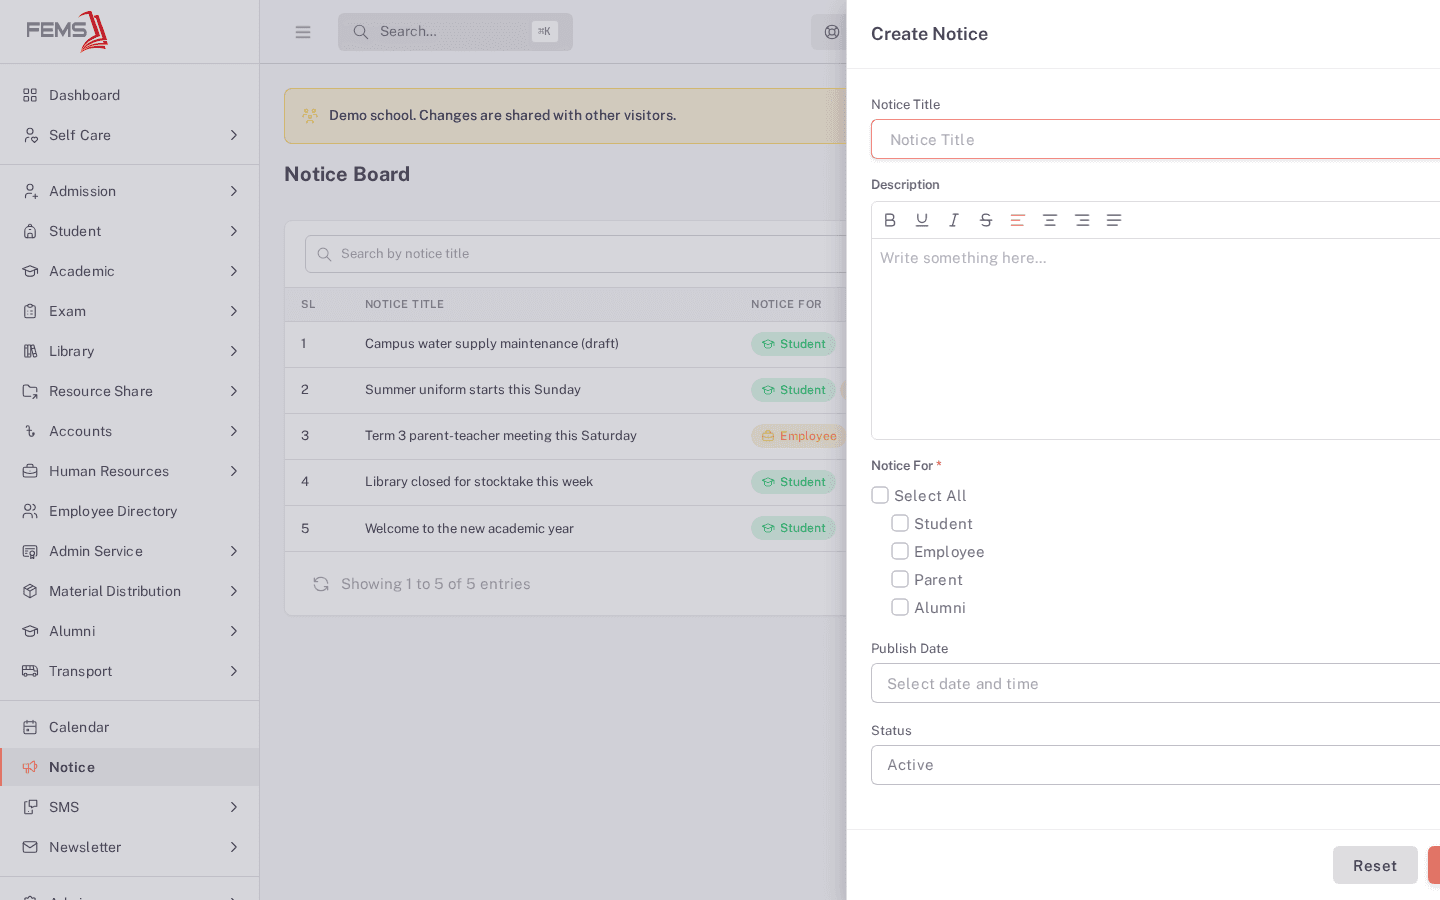The image size is (1440, 900).
Task: Toggle the hamburger sidebar menu icon
Action: [x=303, y=32]
